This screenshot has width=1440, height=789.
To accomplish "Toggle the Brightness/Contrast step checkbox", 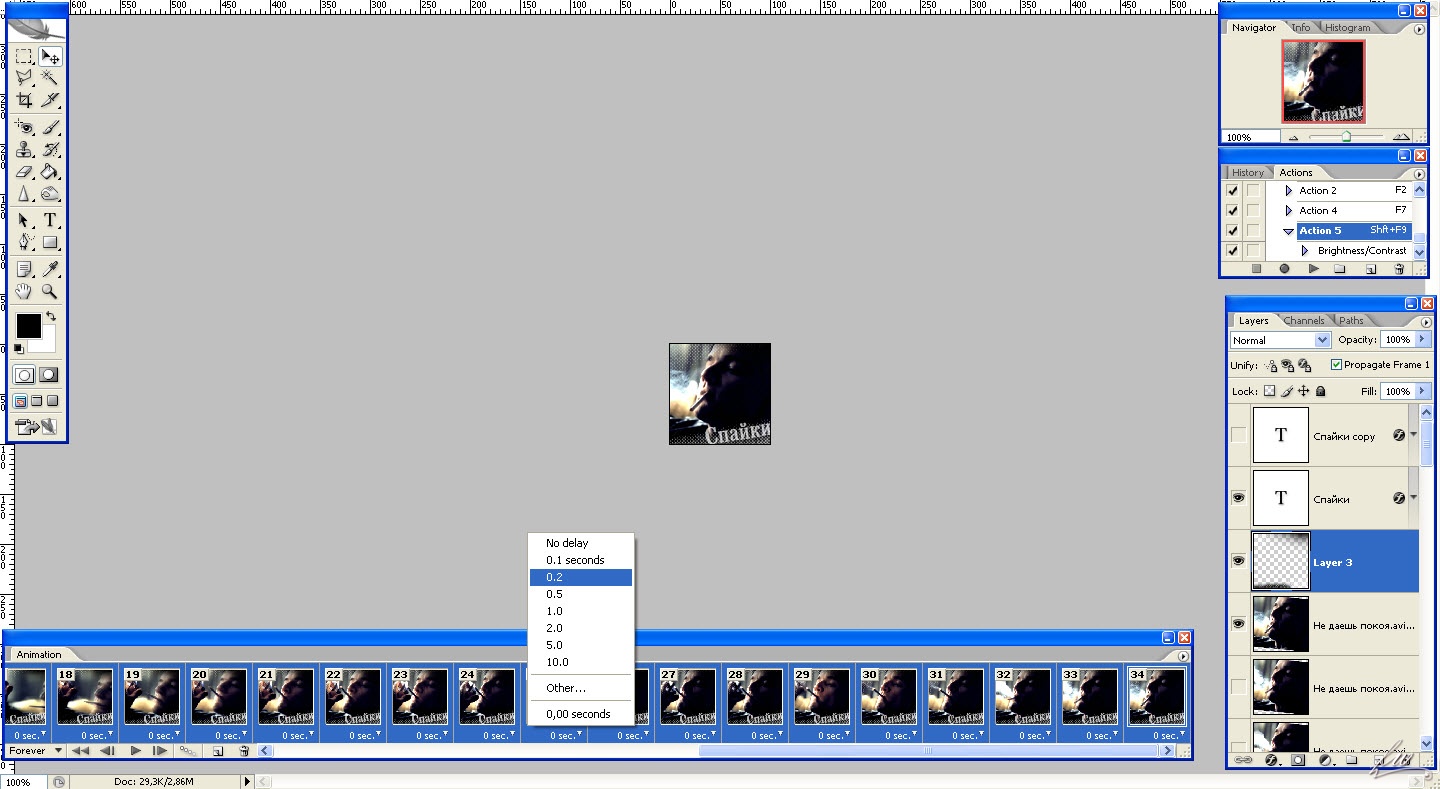I will pyautogui.click(x=1232, y=250).
